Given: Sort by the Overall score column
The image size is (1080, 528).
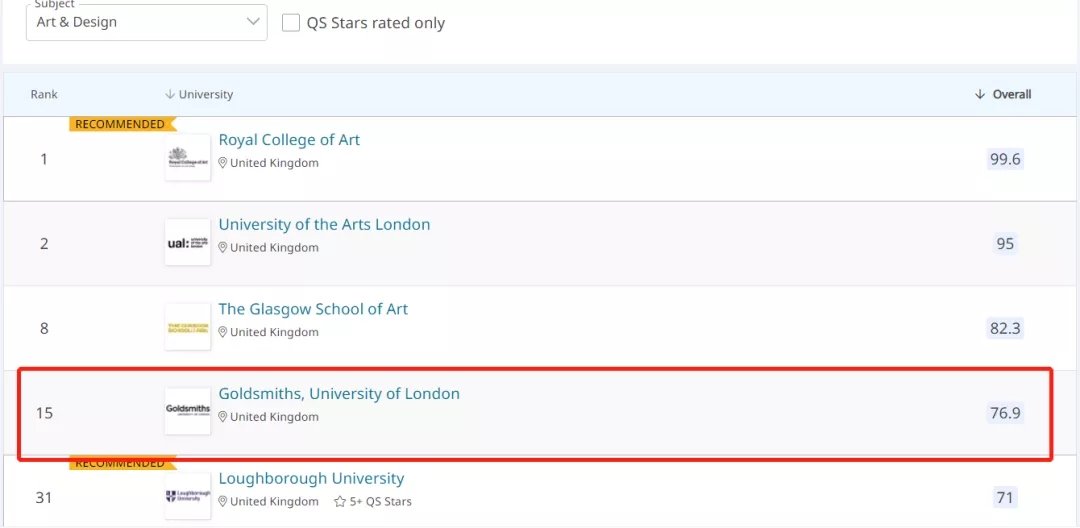Looking at the screenshot, I should pyautogui.click(x=1003, y=94).
